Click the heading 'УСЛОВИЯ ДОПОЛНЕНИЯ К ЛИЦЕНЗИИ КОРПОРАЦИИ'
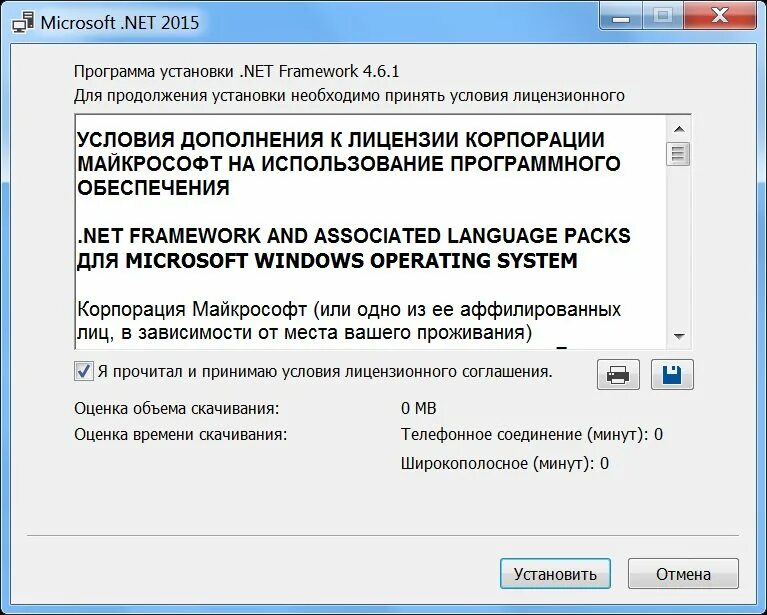This screenshot has width=767, height=615. [x=341, y=140]
